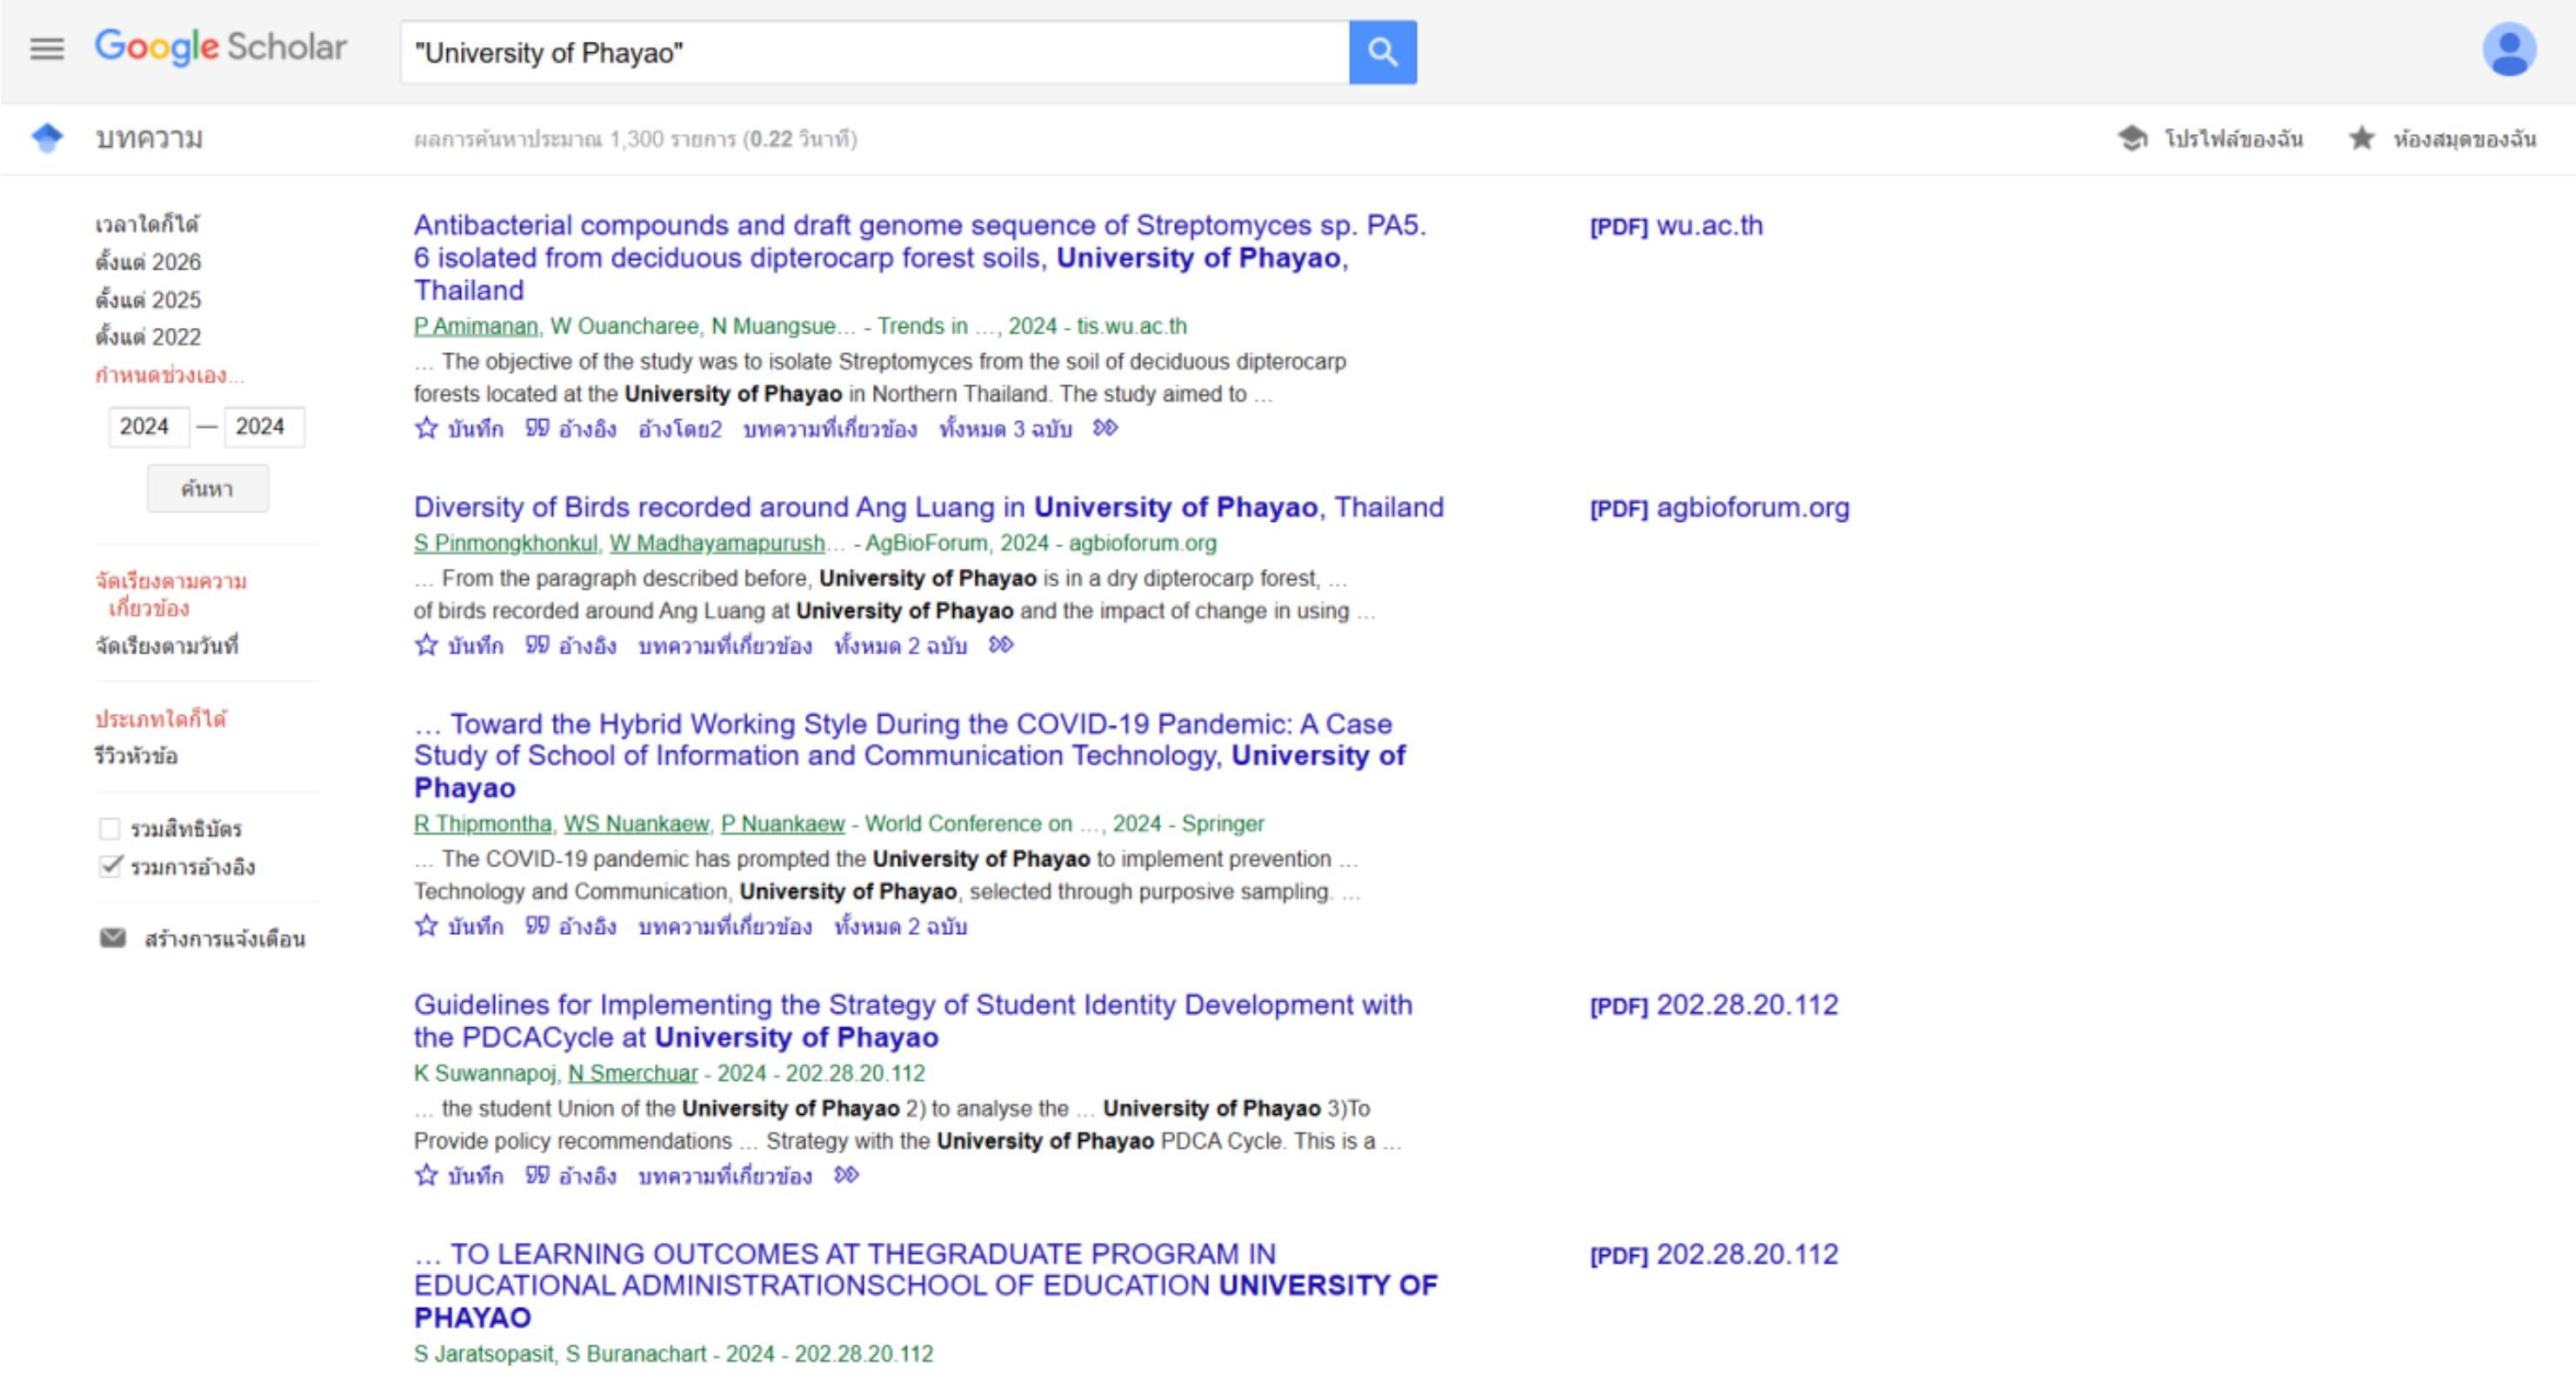Sort by date จัดเรียงตามวันที่
The image size is (2576, 1395).
(x=167, y=646)
